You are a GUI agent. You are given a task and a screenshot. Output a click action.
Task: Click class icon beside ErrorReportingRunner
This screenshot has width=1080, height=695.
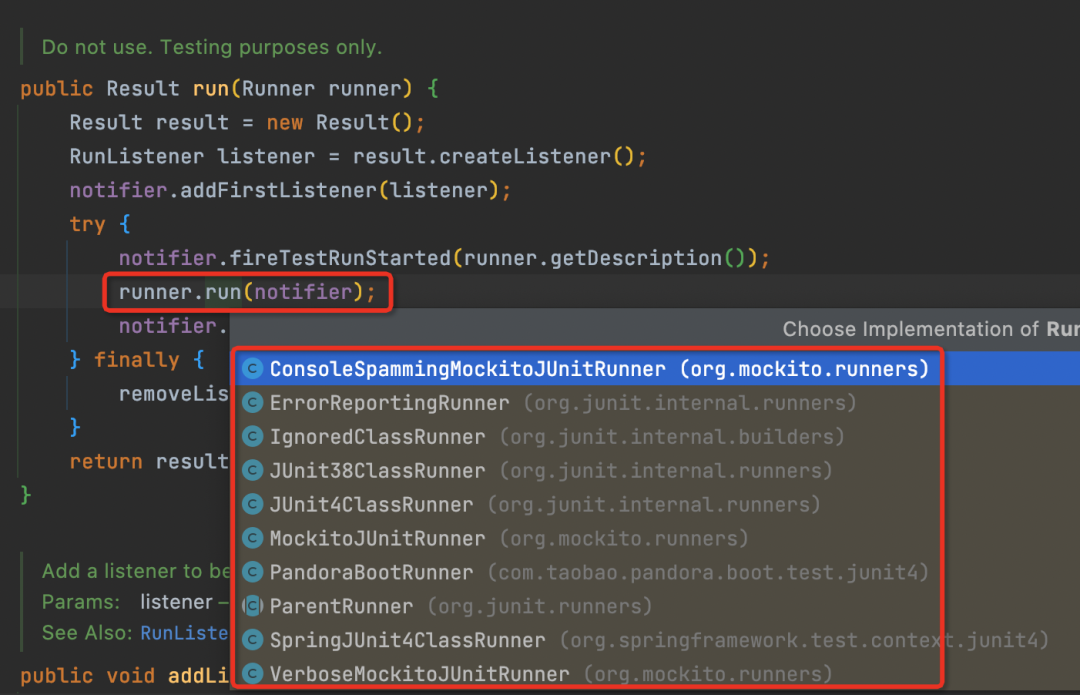(253, 403)
